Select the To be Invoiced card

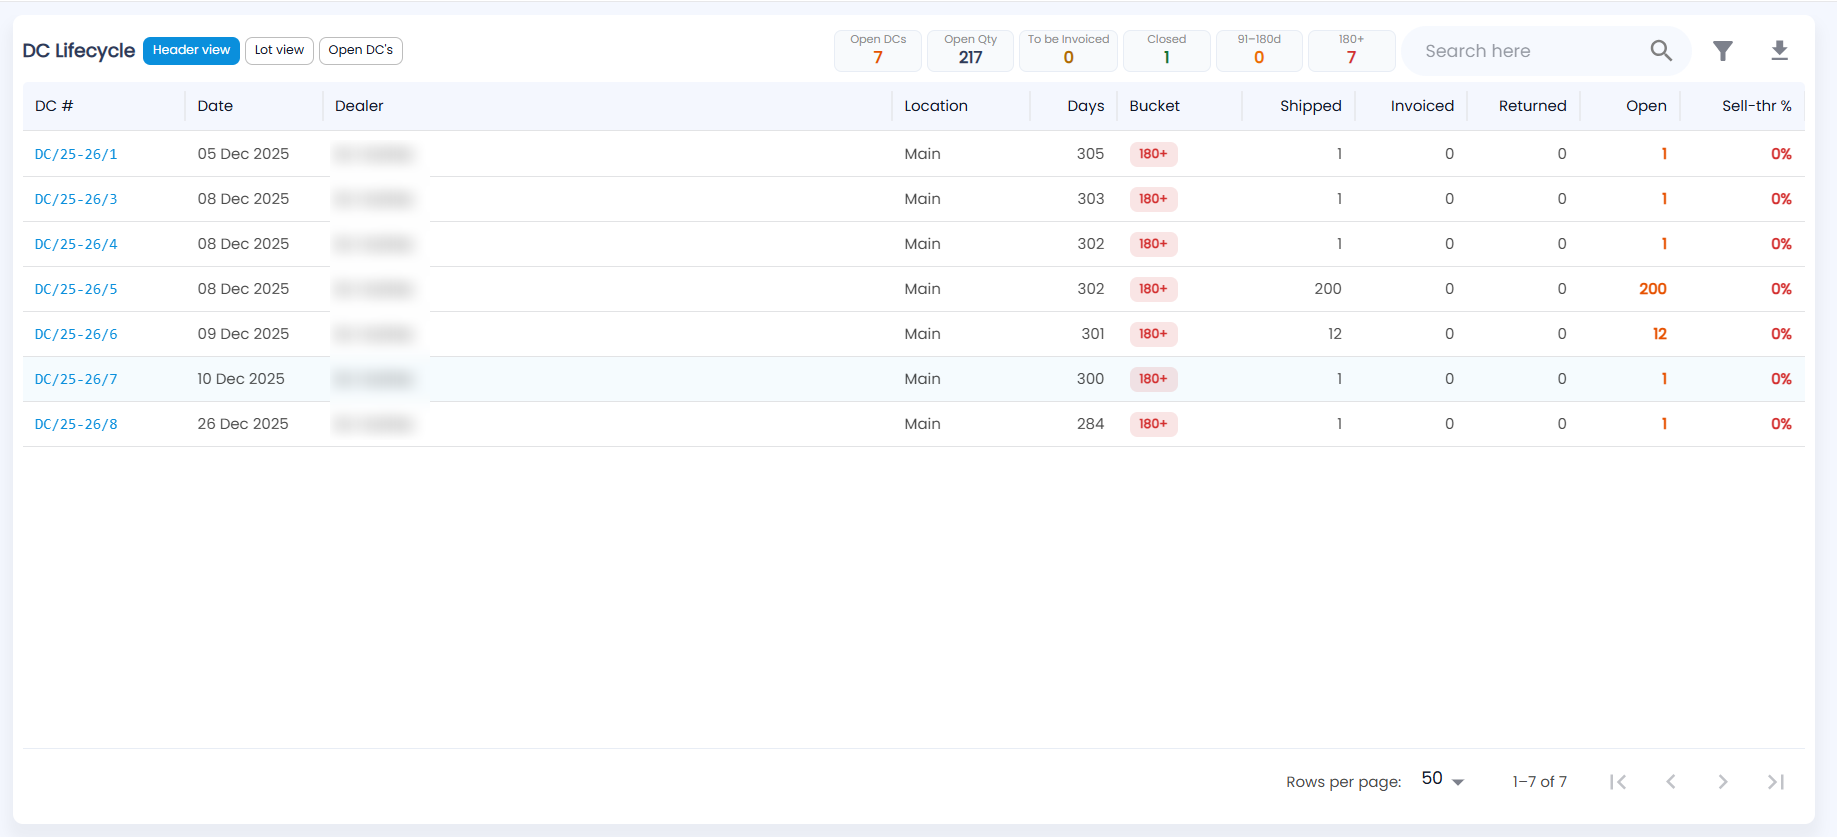point(1068,51)
